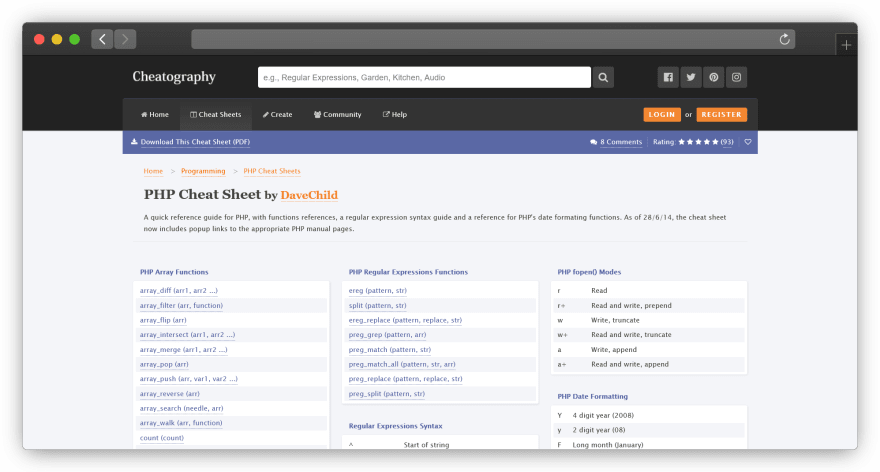880x472 pixels.
Task: Click Programming in the breadcrumb
Action: 203,171
